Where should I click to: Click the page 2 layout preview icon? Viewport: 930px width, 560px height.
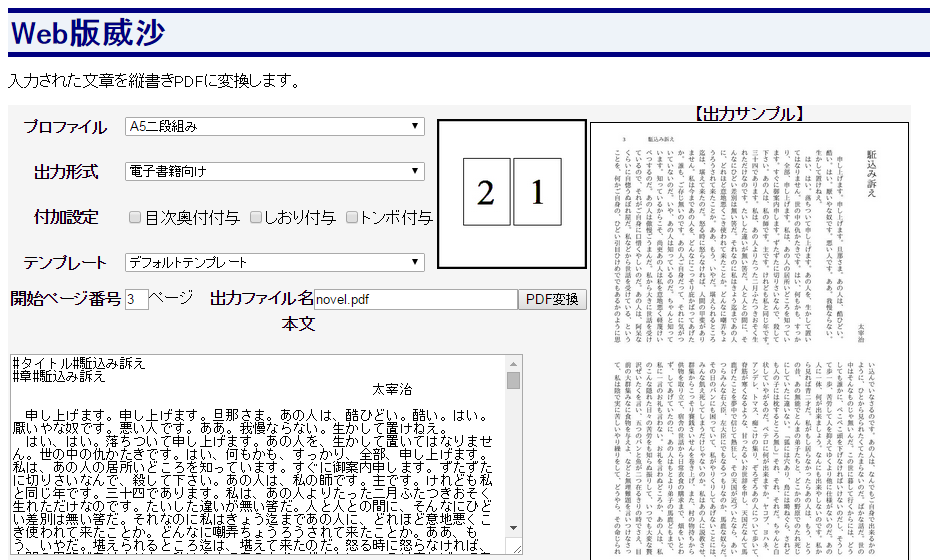click(x=486, y=192)
